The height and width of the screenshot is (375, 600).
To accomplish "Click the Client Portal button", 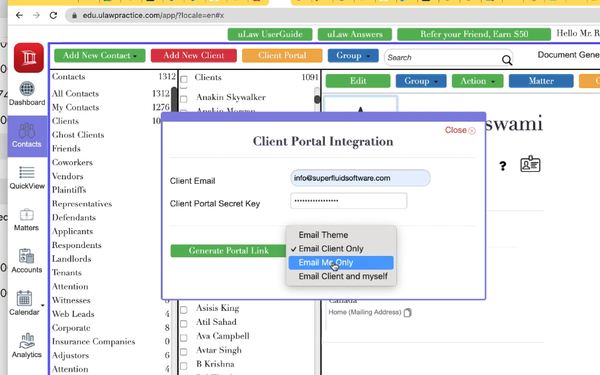I will [282, 55].
